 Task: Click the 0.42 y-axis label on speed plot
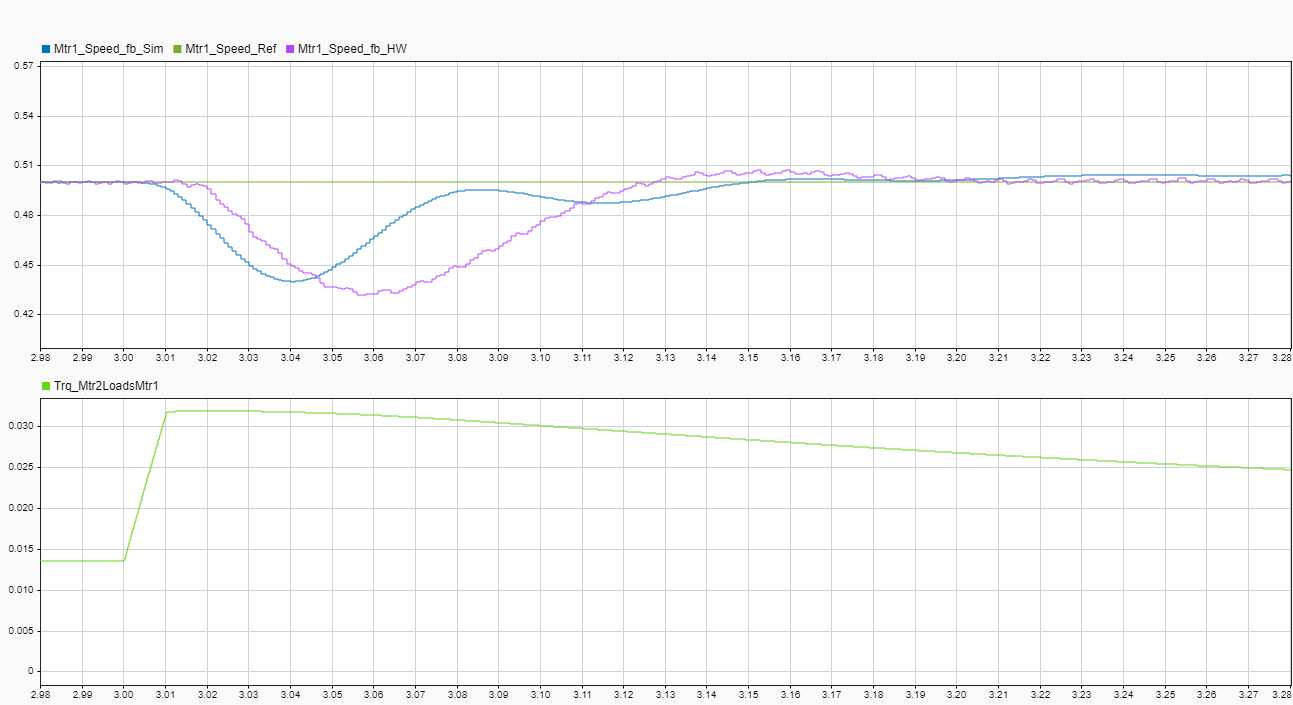(x=23, y=314)
